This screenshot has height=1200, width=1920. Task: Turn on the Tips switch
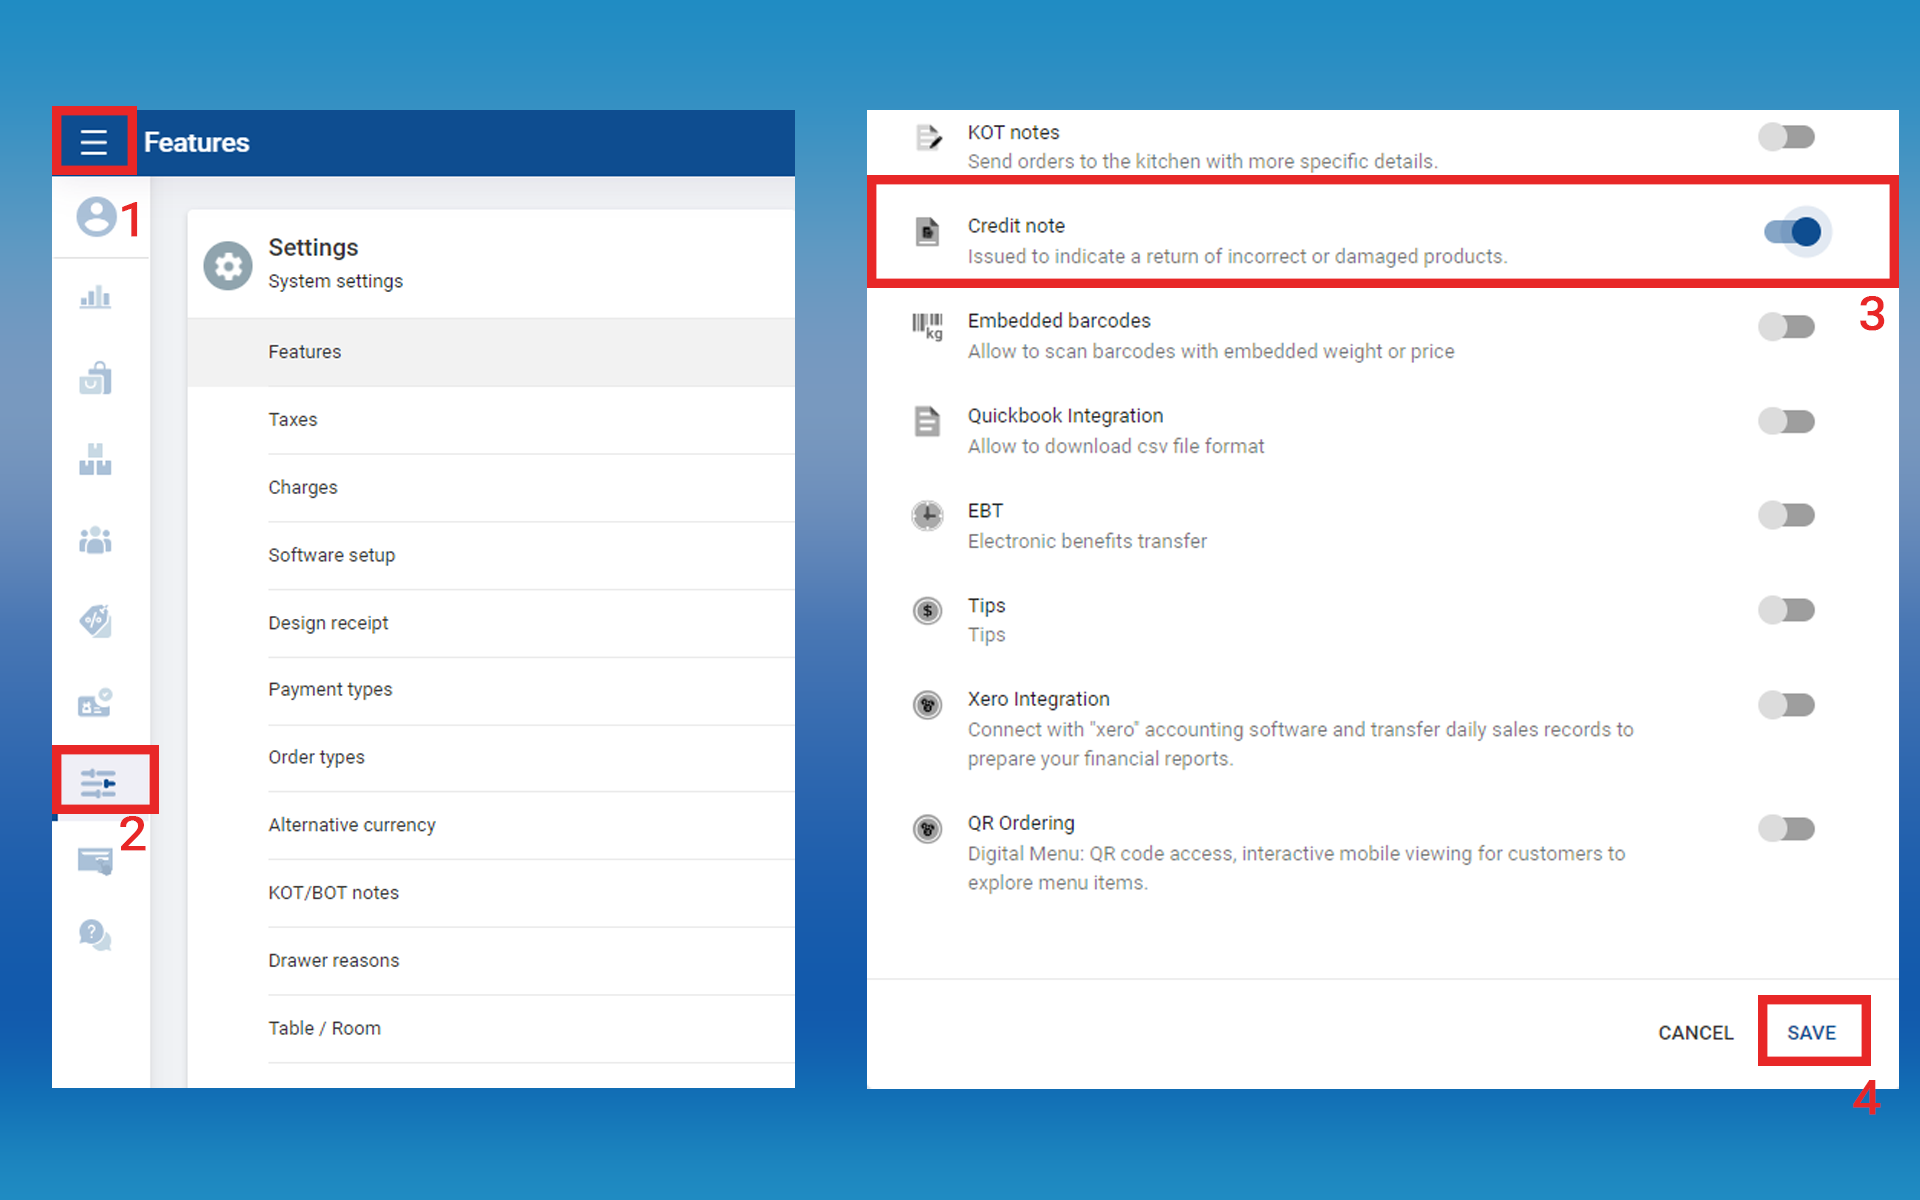pyautogui.click(x=1786, y=610)
